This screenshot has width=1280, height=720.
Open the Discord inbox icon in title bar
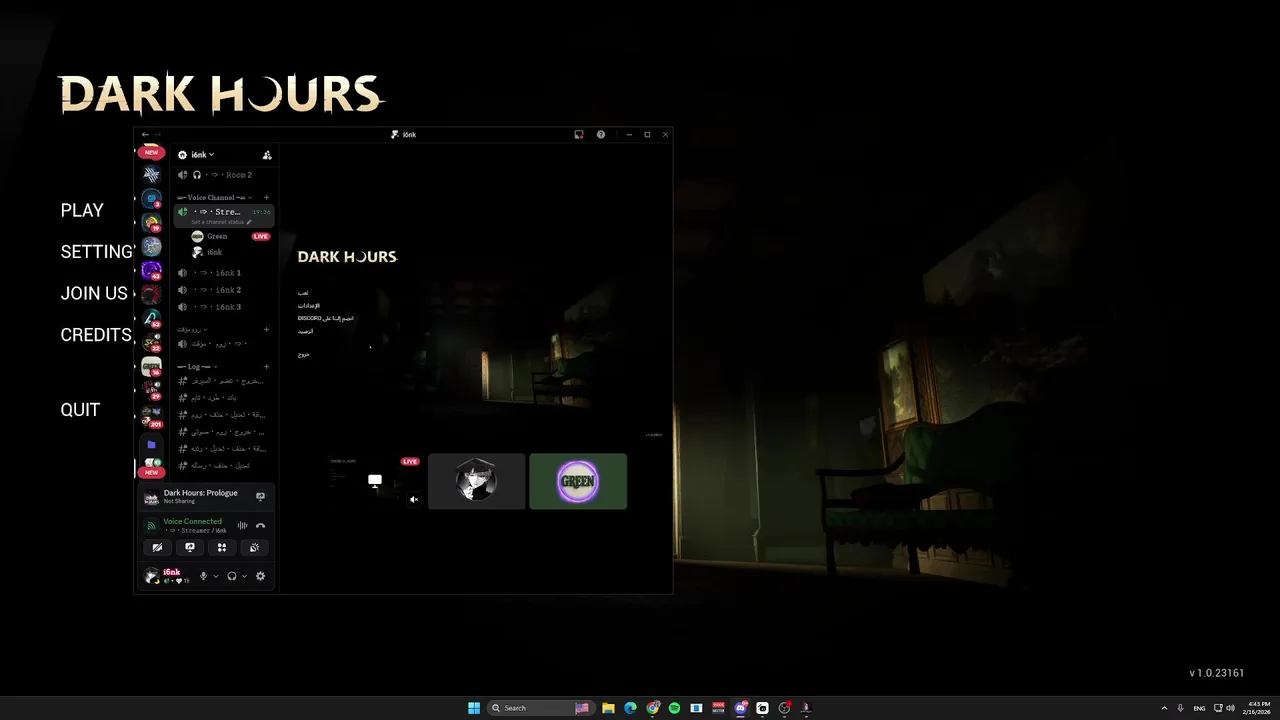[578, 134]
